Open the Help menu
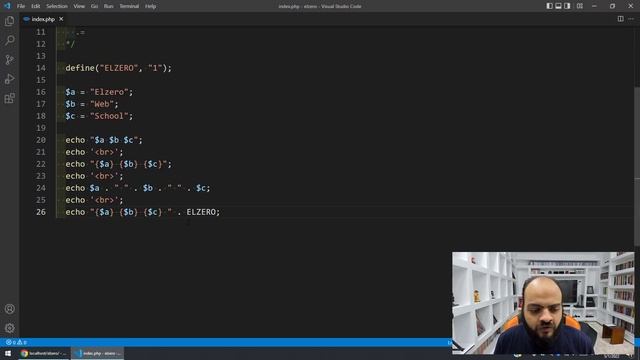This screenshot has width=640, height=360. [151, 6]
